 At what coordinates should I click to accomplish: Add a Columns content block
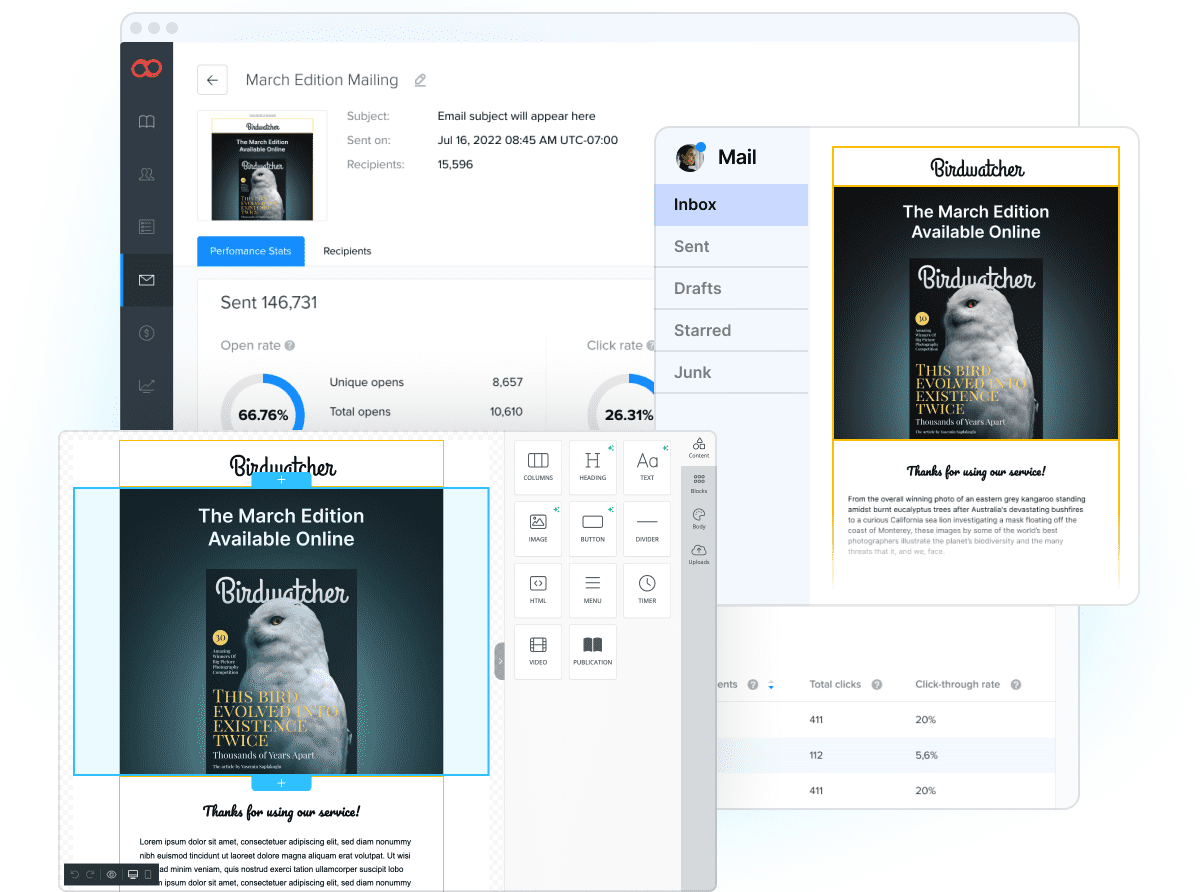click(x=538, y=467)
